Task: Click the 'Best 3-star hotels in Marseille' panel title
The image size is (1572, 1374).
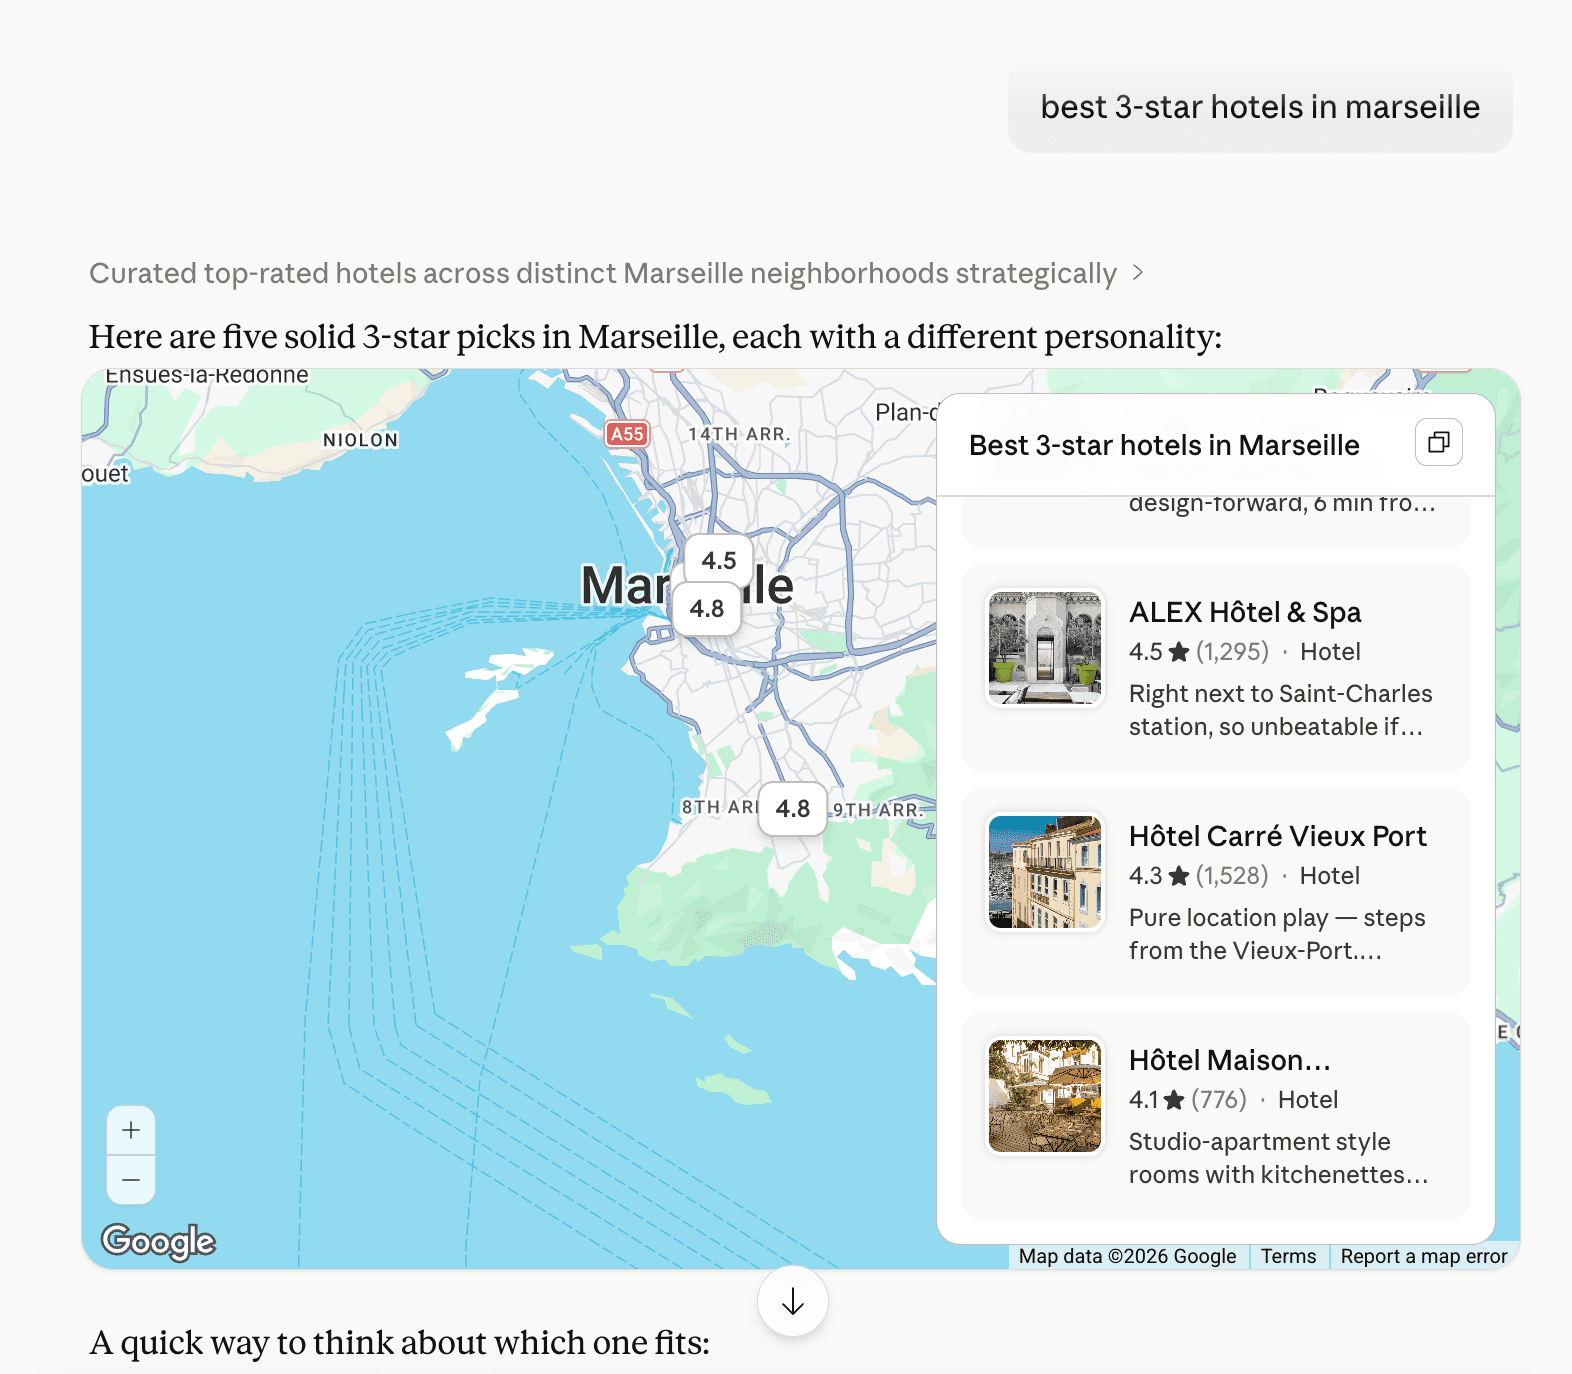Action: pos(1164,445)
